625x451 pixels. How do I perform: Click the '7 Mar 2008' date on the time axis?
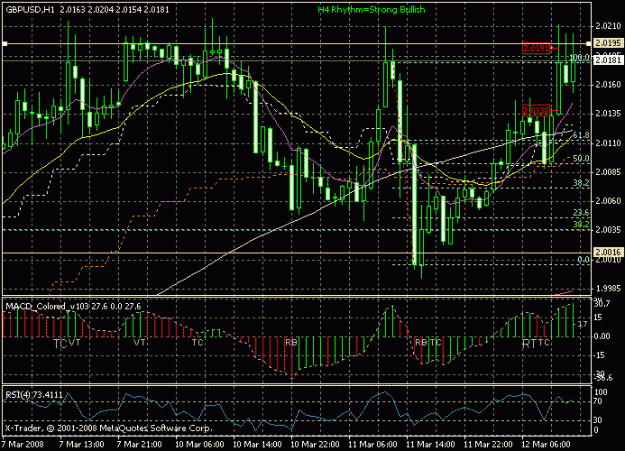(x=23, y=444)
